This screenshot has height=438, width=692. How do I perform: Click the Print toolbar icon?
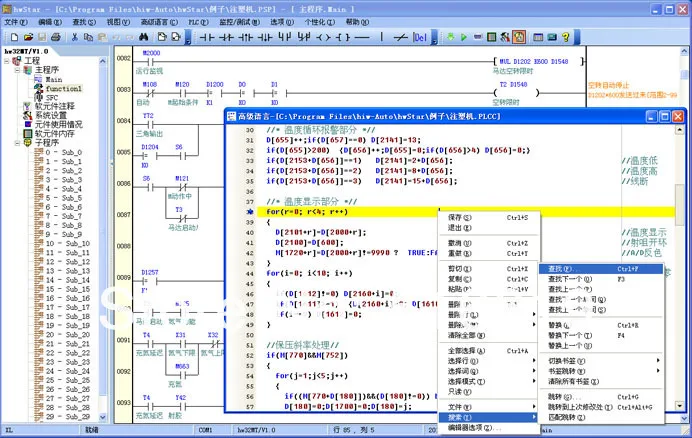56,38
